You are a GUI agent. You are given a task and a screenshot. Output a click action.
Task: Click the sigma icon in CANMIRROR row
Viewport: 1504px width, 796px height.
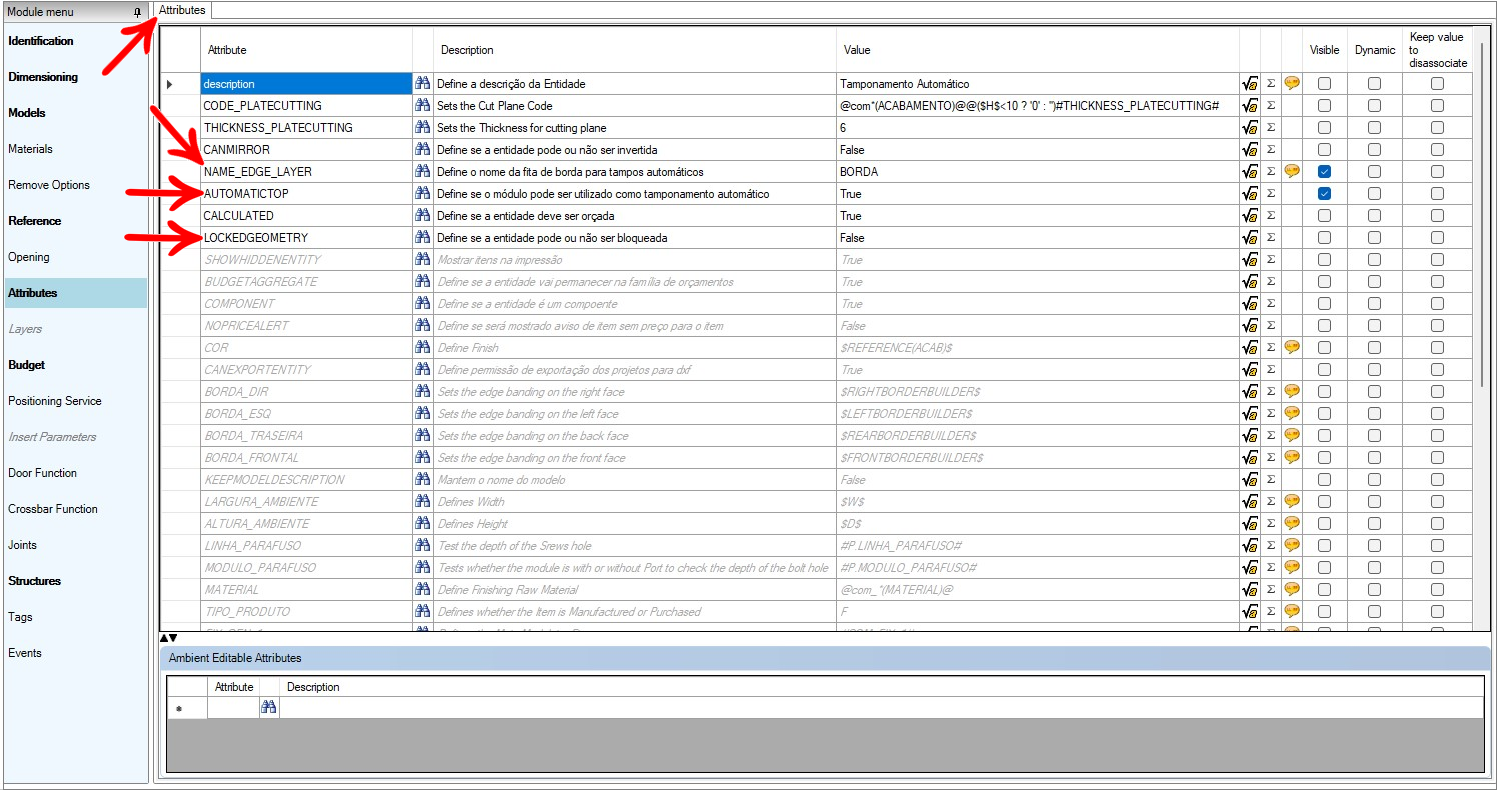tap(1271, 150)
